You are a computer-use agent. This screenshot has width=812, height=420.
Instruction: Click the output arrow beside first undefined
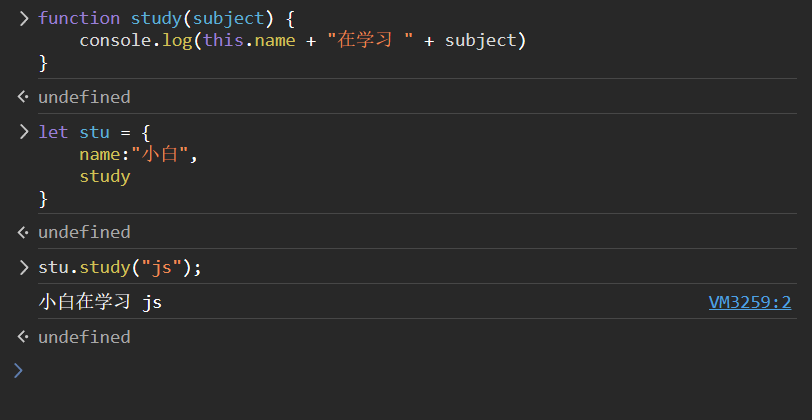(x=23, y=97)
